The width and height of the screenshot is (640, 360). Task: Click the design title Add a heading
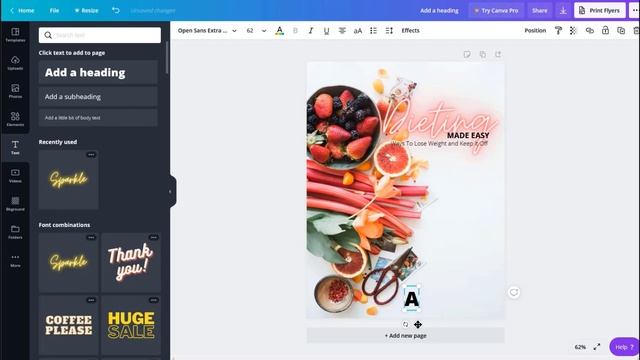click(439, 11)
